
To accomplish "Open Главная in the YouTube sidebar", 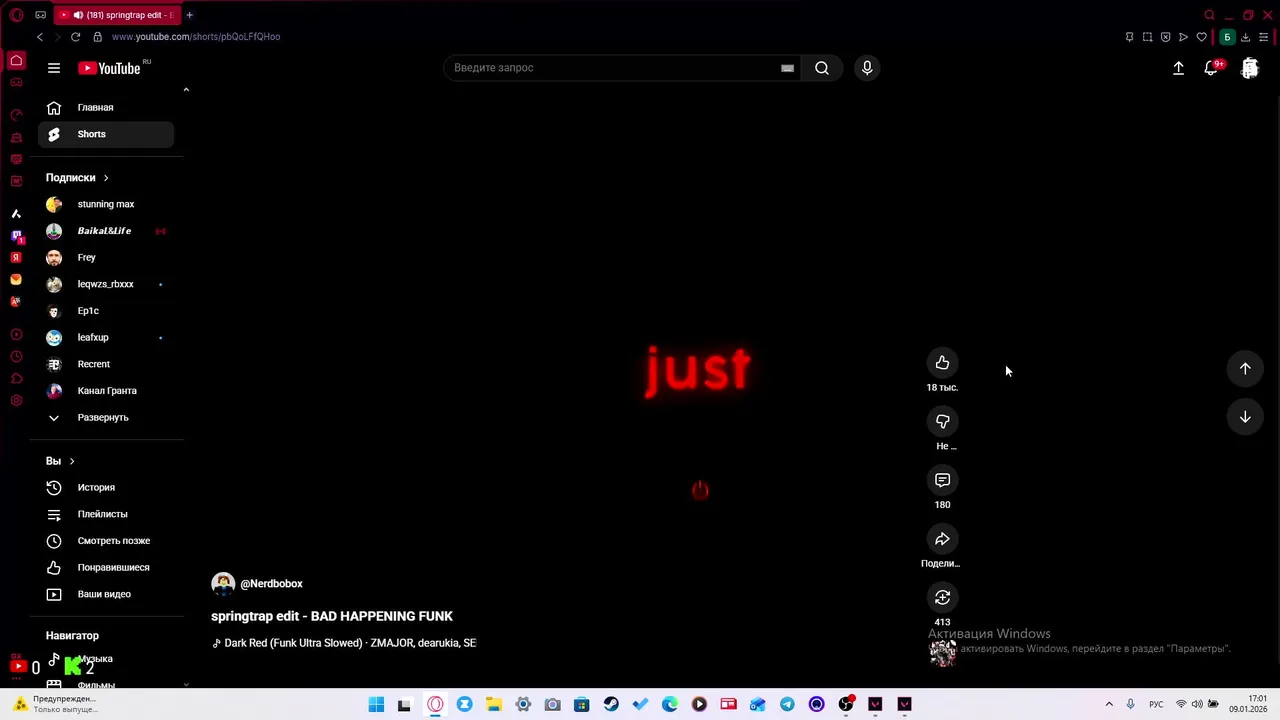I will point(106,107).
